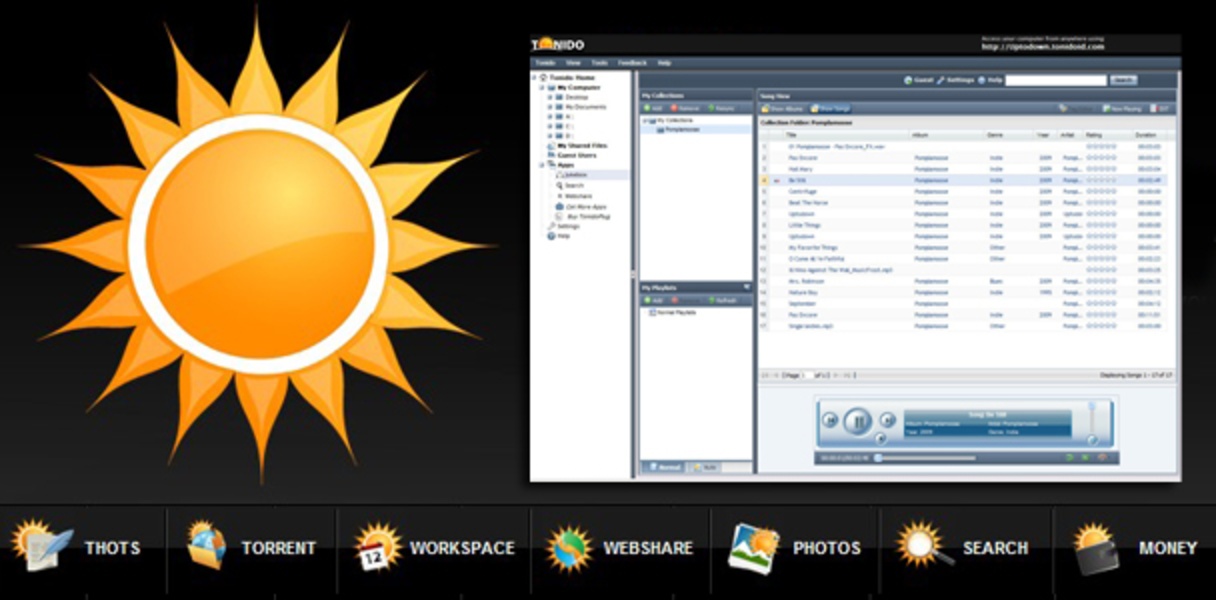This screenshot has height=600, width=1216.
Task: Open the Thots app icon
Action: point(42,546)
